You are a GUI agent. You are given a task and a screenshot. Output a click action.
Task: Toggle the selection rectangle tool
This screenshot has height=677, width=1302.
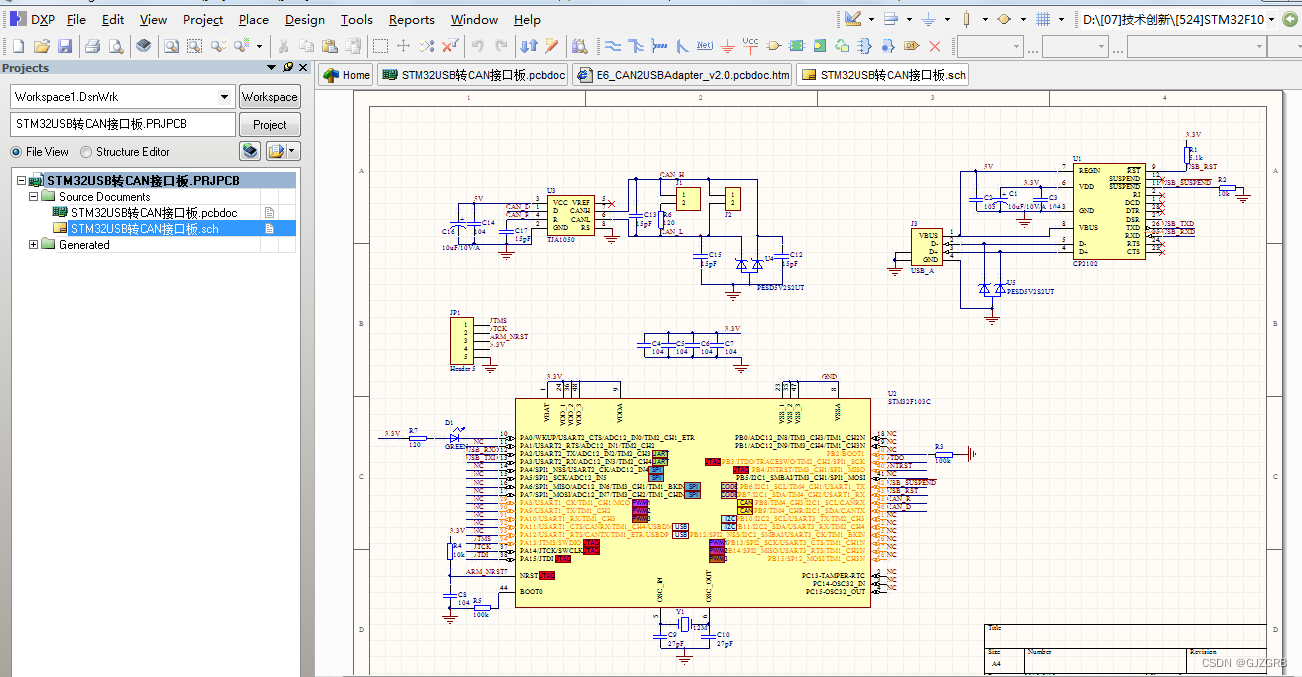click(380, 45)
